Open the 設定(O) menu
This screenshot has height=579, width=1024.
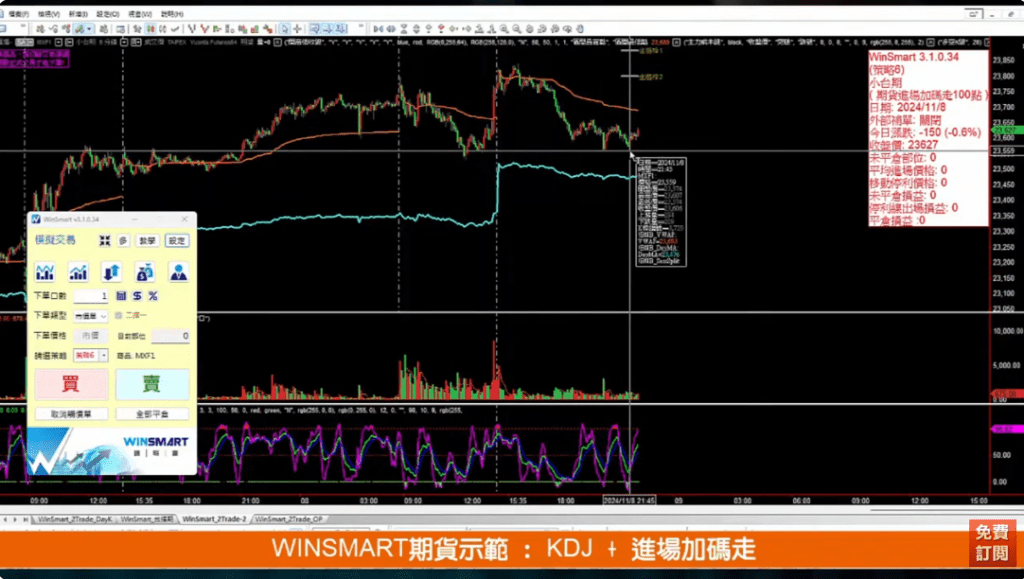coord(108,14)
